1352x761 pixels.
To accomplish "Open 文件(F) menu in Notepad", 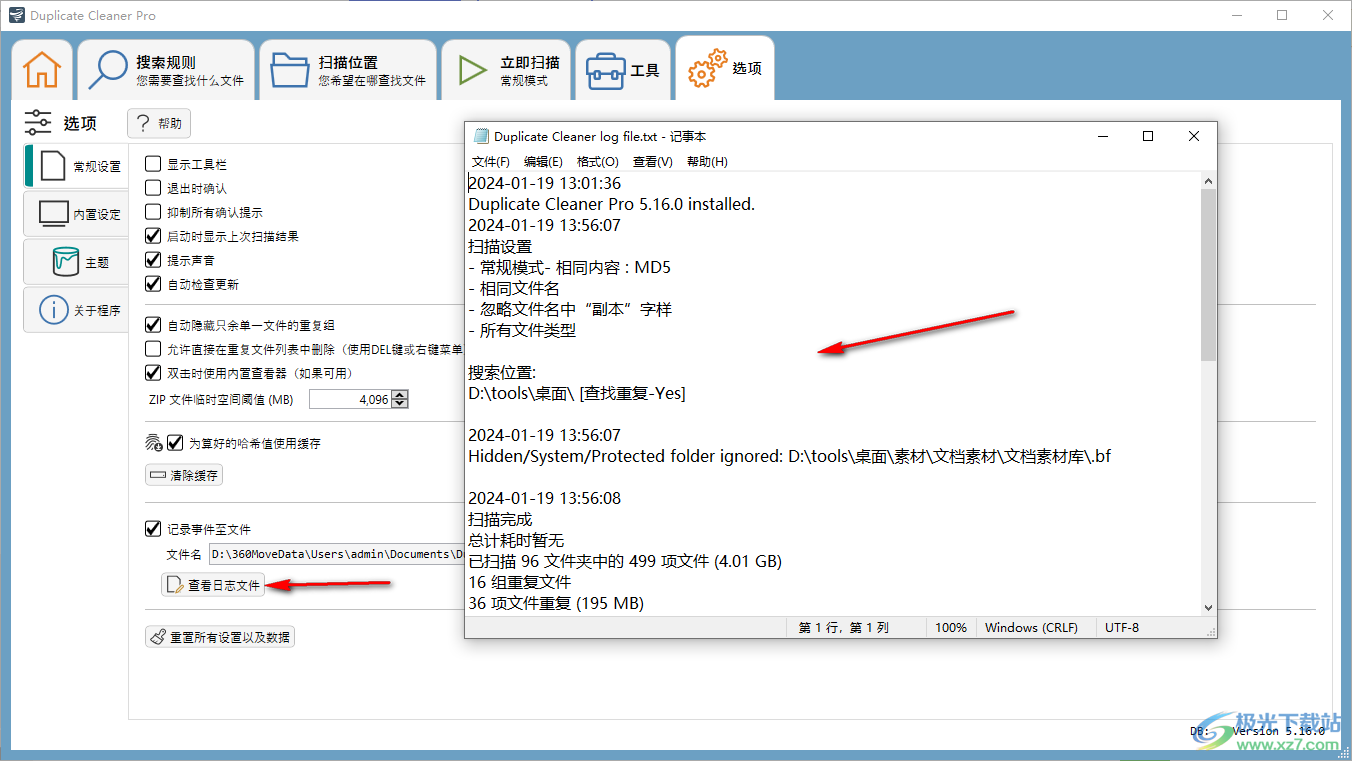I will 491,161.
